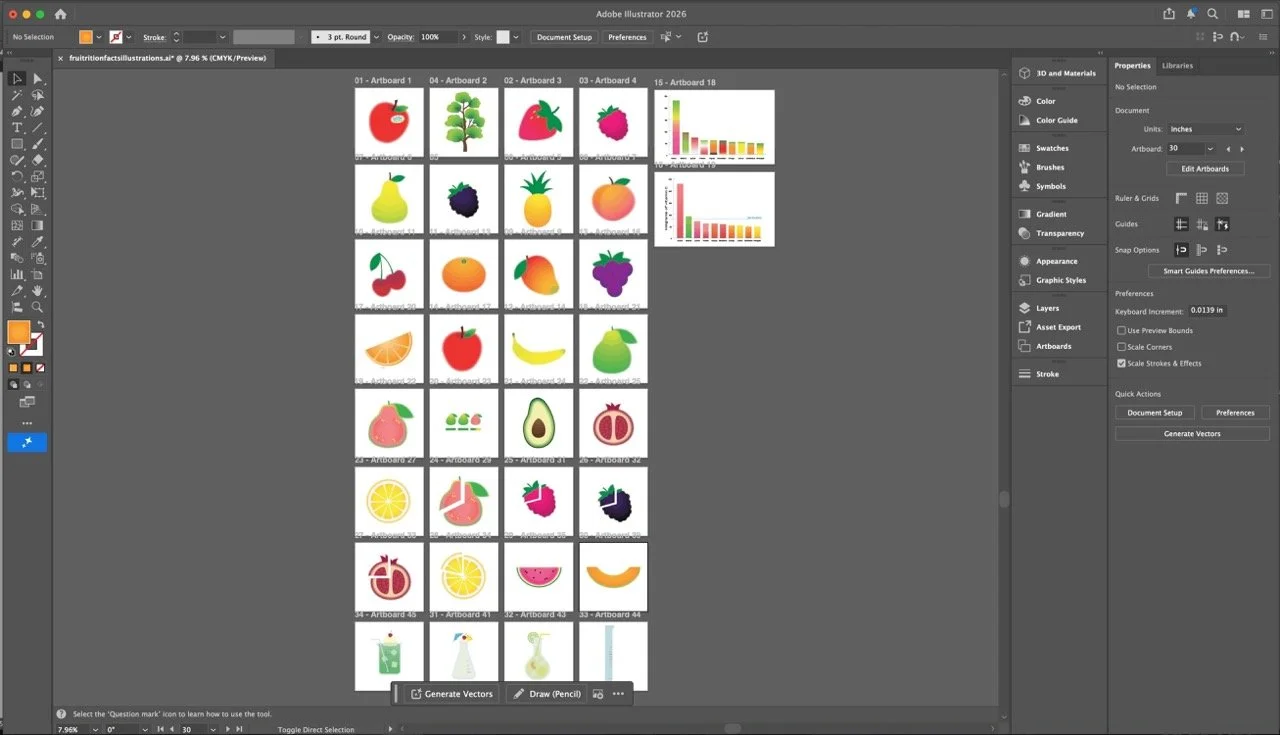Click the Edit Artboards button

(1205, 168)
